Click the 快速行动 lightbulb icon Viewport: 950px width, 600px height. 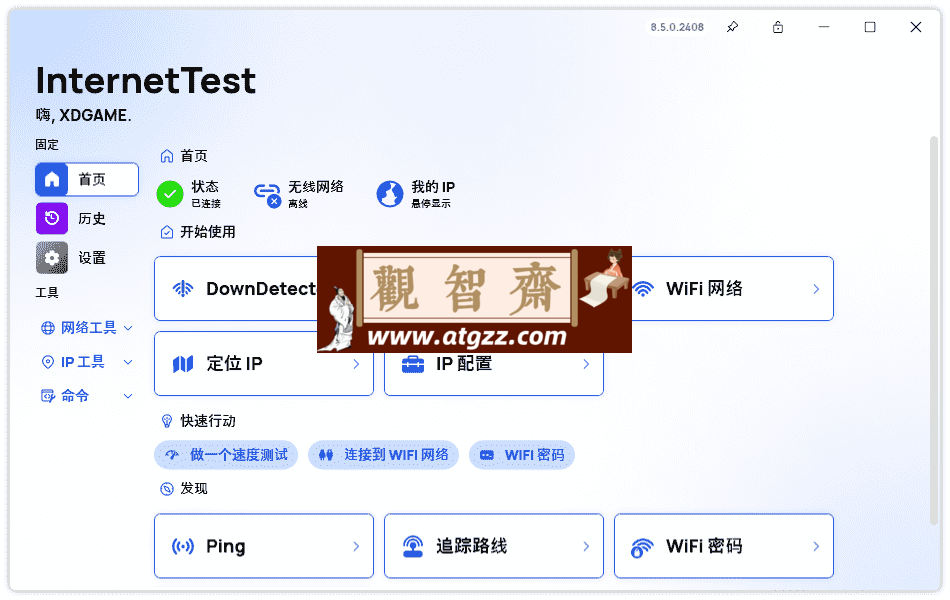(167, 421)
